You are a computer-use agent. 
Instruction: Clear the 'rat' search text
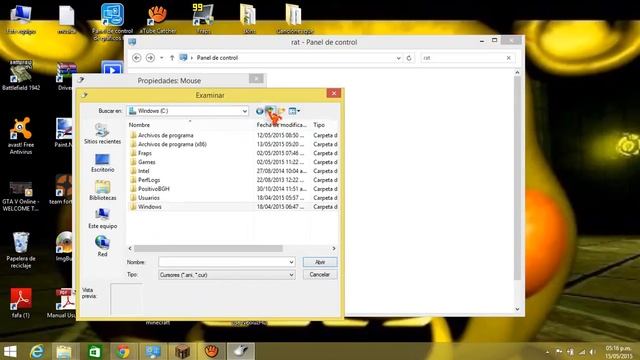(509, 58)
